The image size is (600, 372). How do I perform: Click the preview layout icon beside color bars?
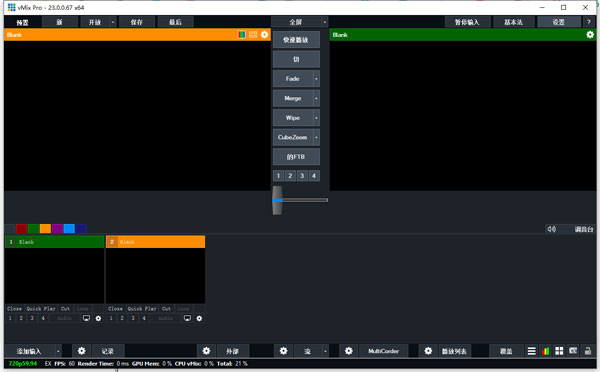tap(253, 35)
